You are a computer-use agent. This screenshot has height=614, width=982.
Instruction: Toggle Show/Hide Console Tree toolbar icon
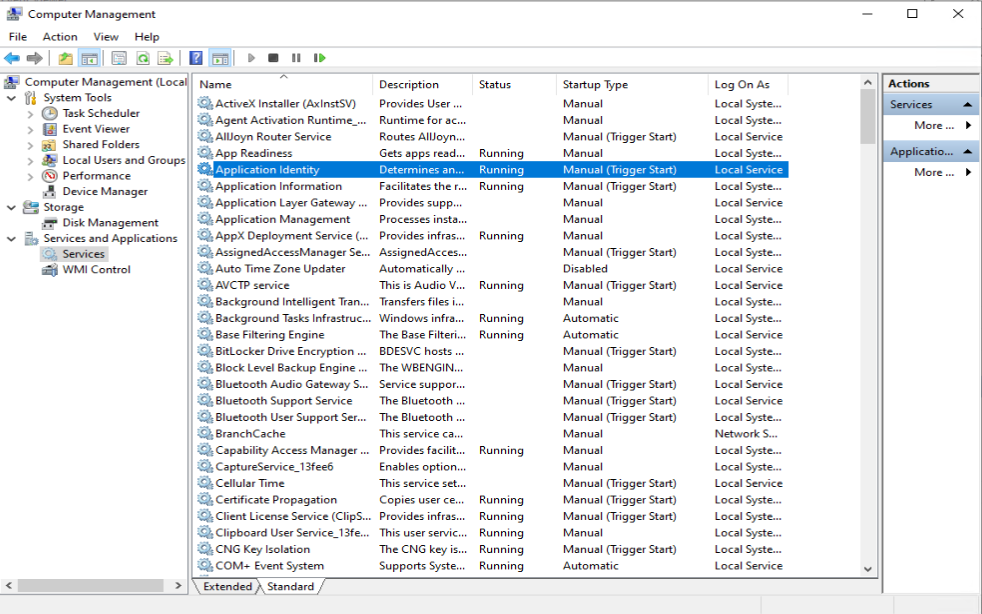tap(90, 58)
